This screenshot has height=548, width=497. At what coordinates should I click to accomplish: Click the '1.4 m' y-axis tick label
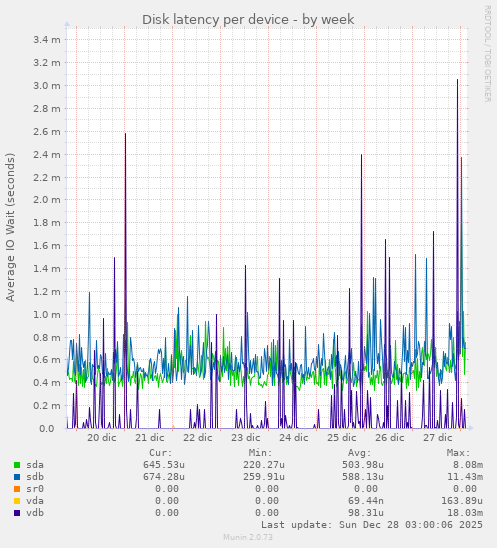(47, 269)
